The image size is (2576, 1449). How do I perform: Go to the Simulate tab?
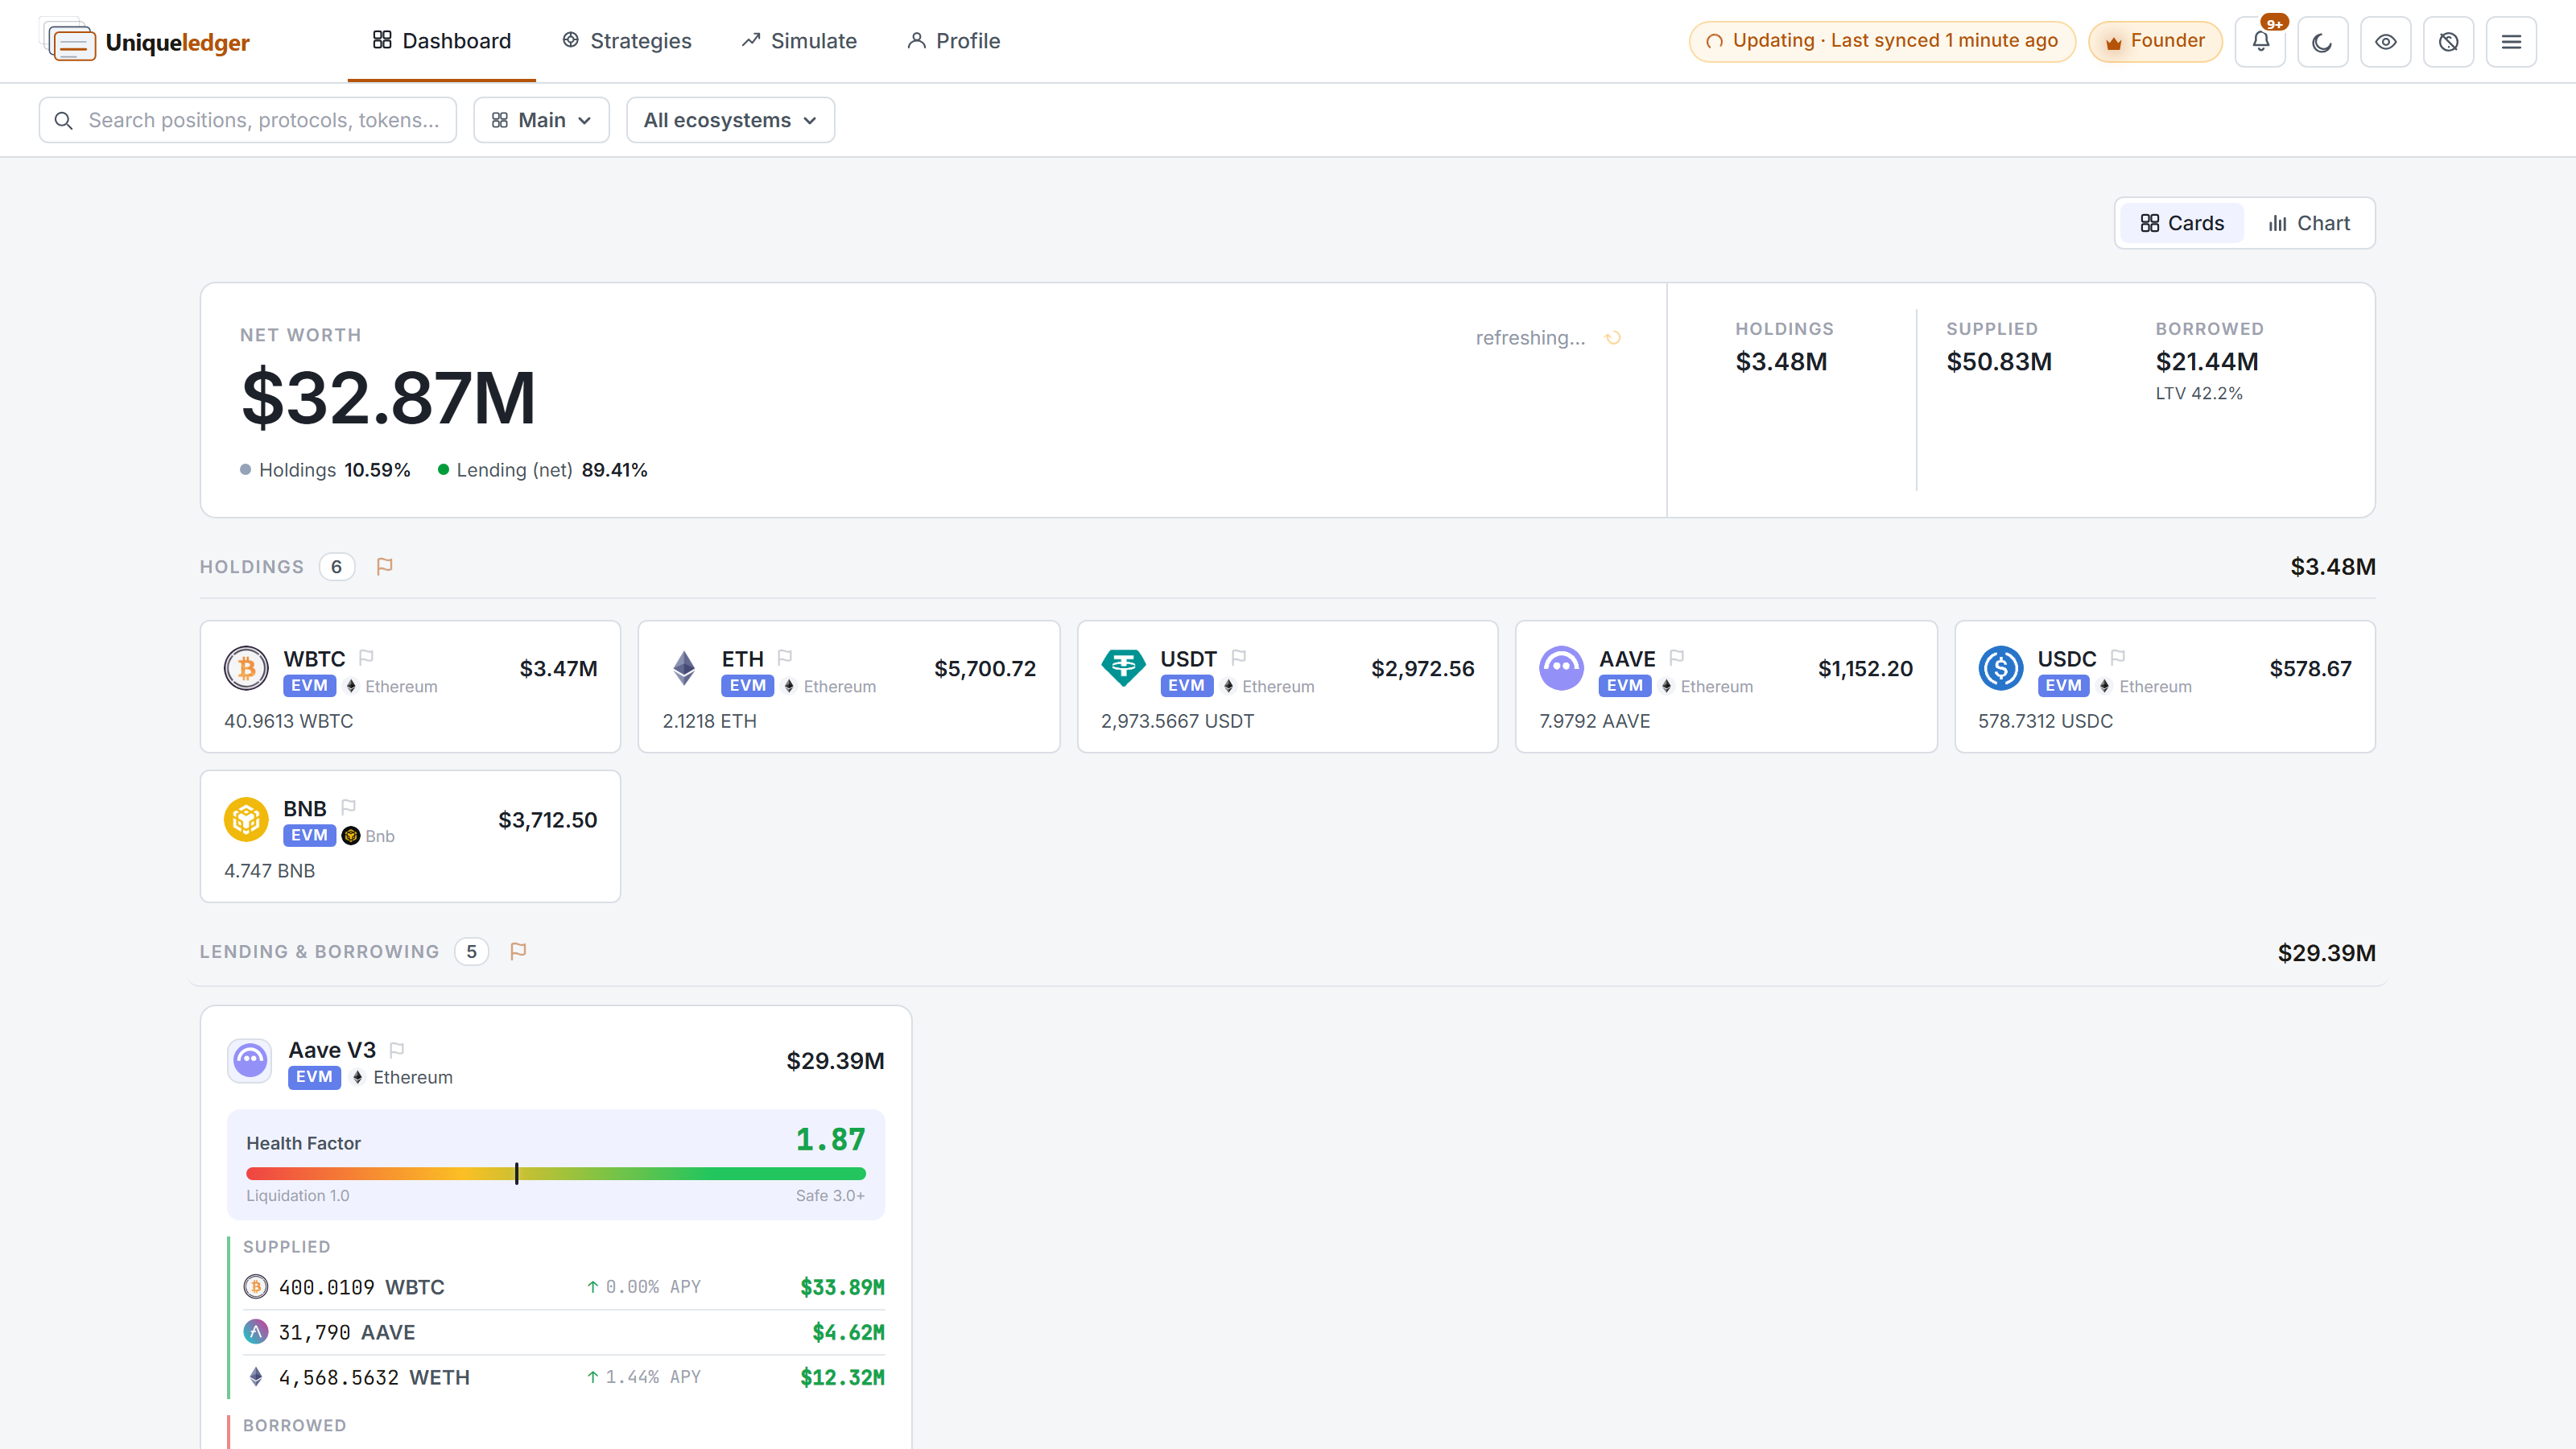pos(799,41)
